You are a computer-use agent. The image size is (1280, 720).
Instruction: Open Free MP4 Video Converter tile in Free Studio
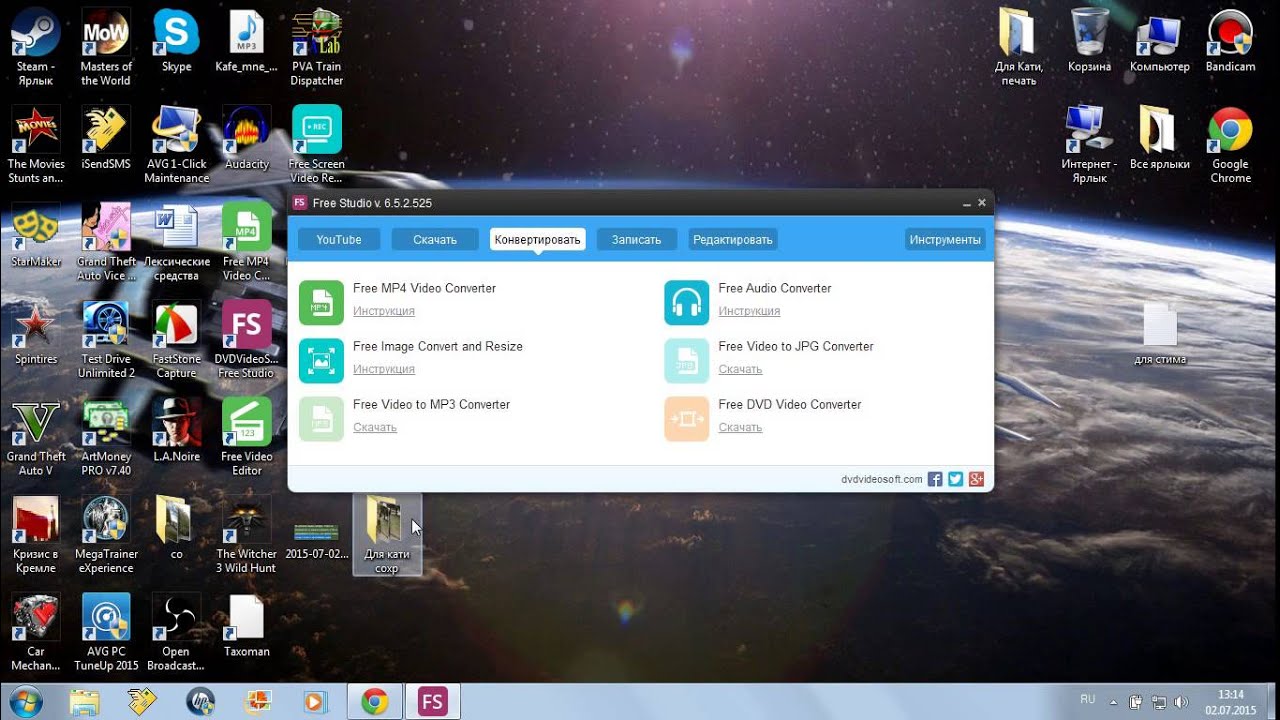coord(321,303)
